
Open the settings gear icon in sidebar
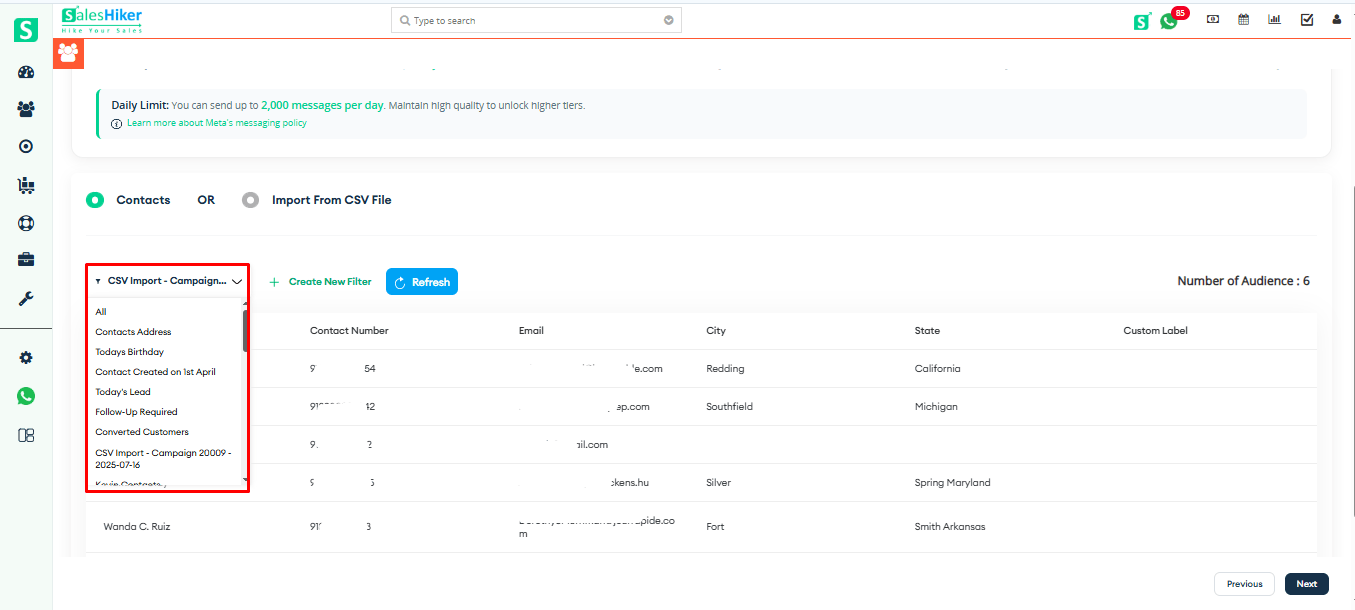[25, 357]
